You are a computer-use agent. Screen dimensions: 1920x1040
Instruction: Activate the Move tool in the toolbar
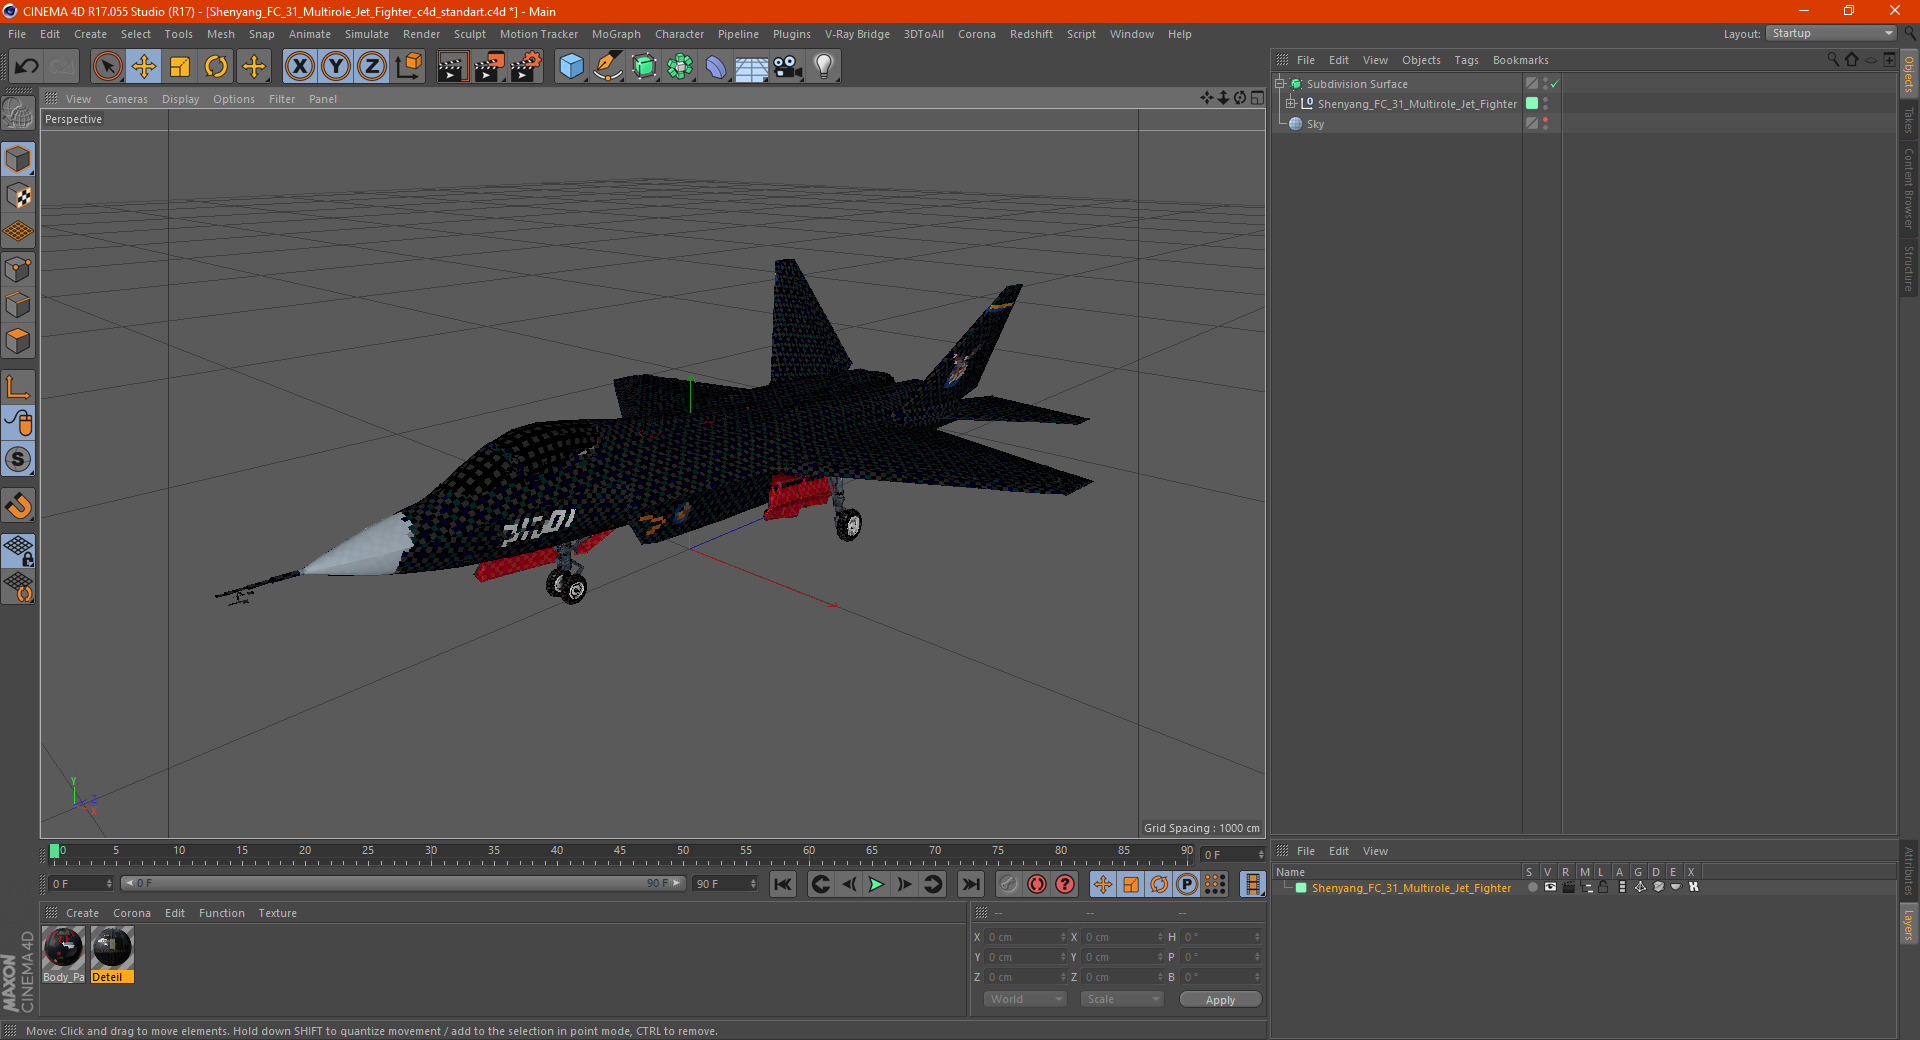tap(144, 67)
